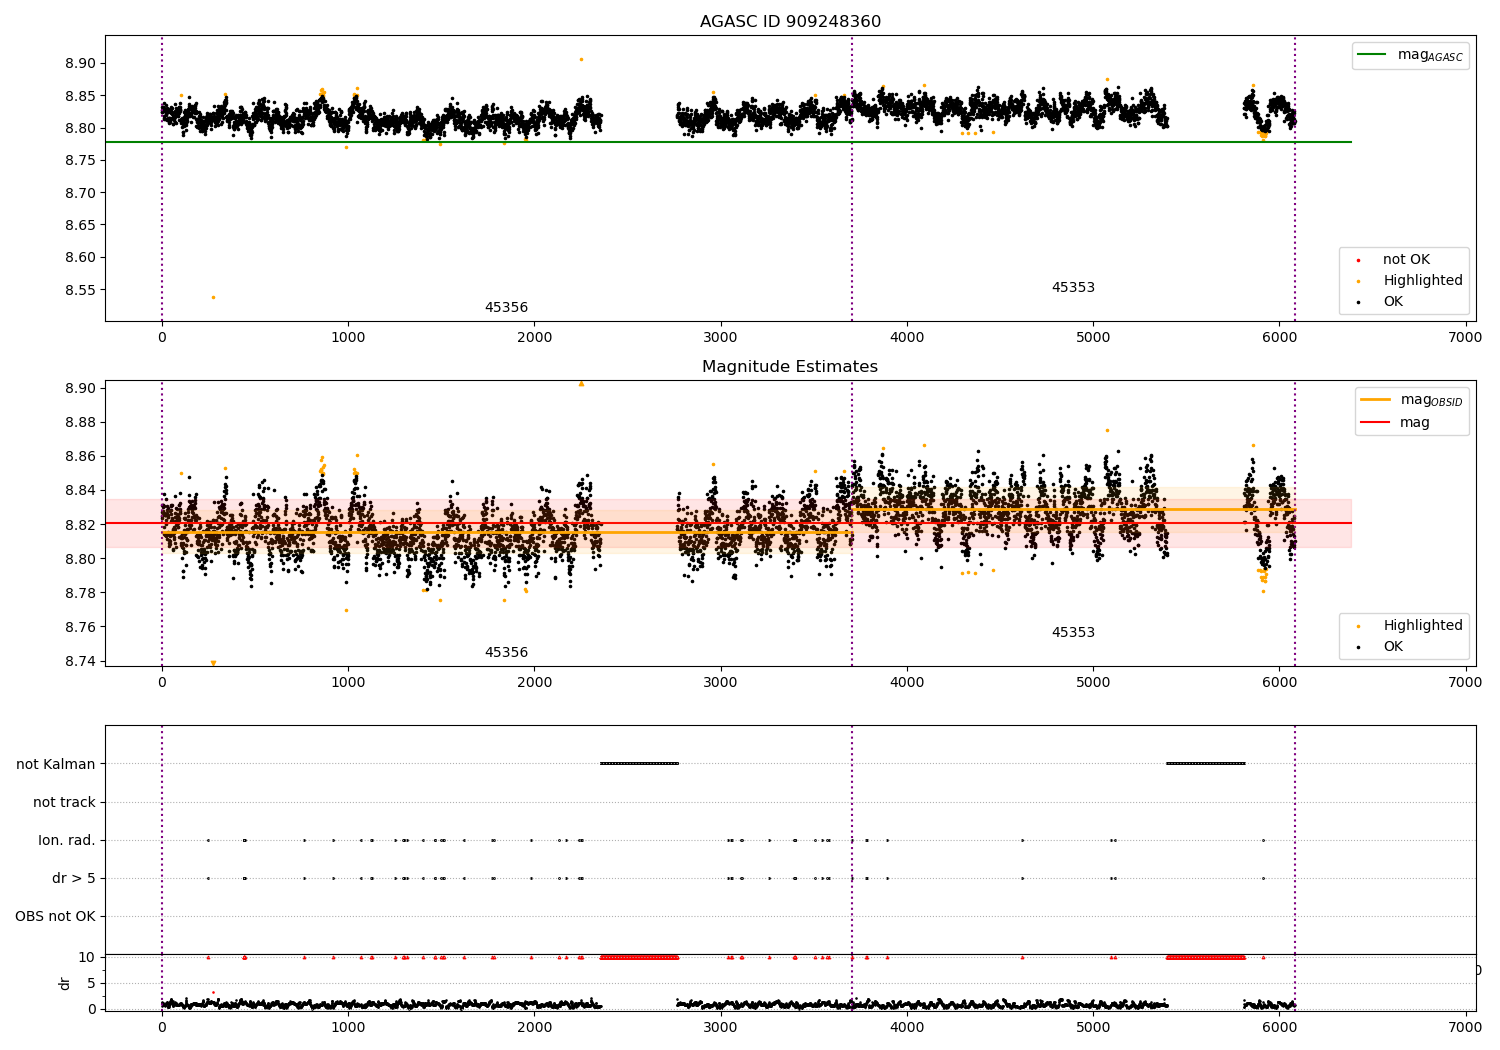The height and width of the screenshot is (1050, 1500).
Task: Click the highlighted outlier point near 8.90 in top plot
Action: (581, 59)
